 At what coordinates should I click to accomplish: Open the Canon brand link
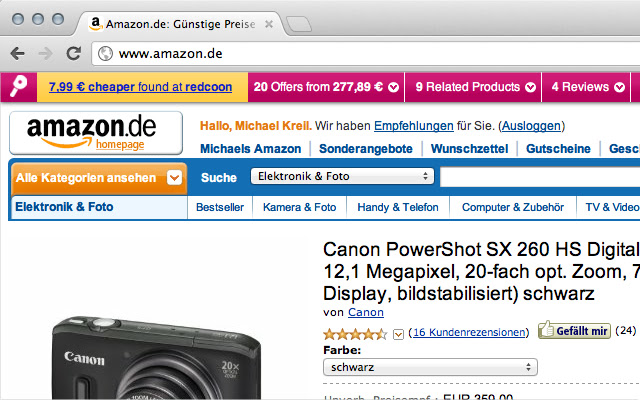pos(366,312)
